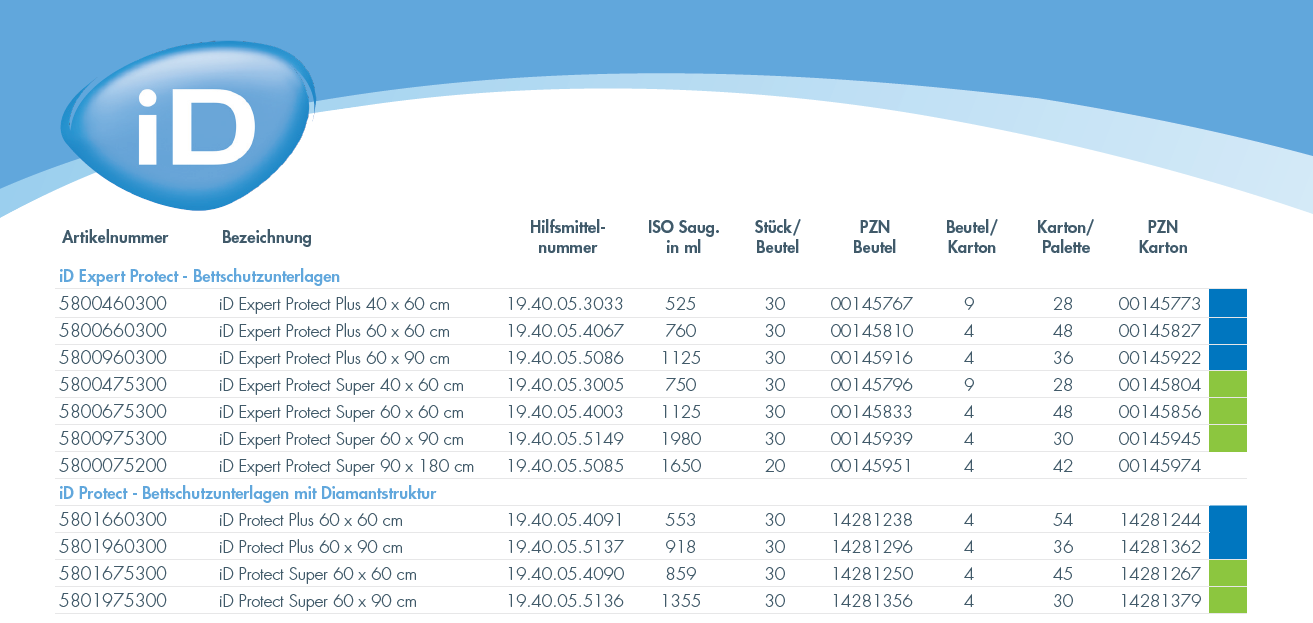Select iD Expert Protect Plus 40 x 60 cm
The height and width of the screenshot is (623, 1313).
[x=335, y=304]
